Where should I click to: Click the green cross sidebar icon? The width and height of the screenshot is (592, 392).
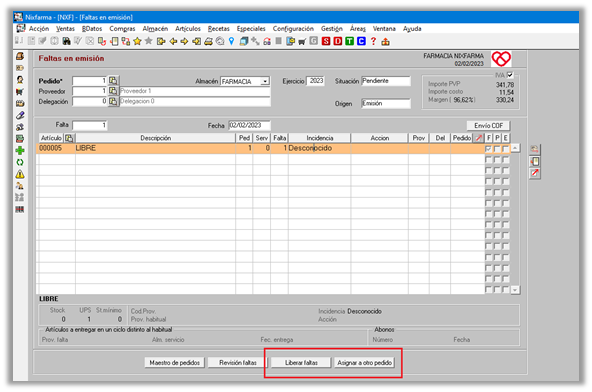tap(20, 150)
